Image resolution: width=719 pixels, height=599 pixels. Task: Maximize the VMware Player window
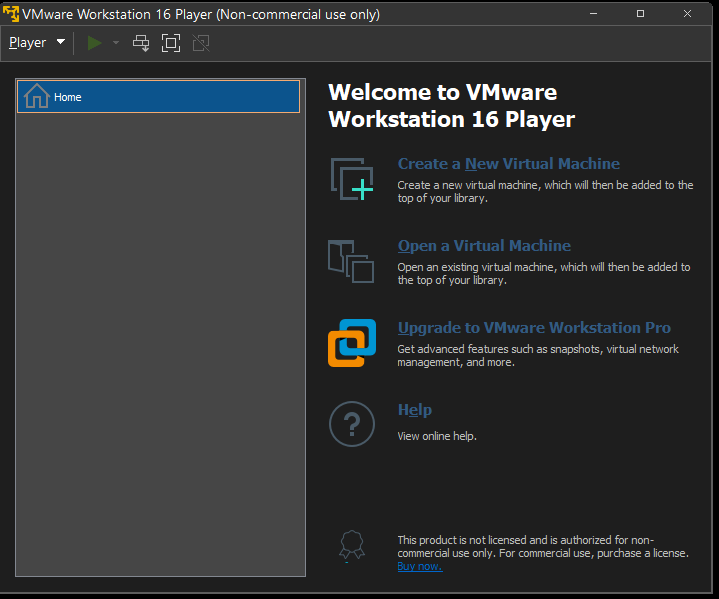coord(641,14)
